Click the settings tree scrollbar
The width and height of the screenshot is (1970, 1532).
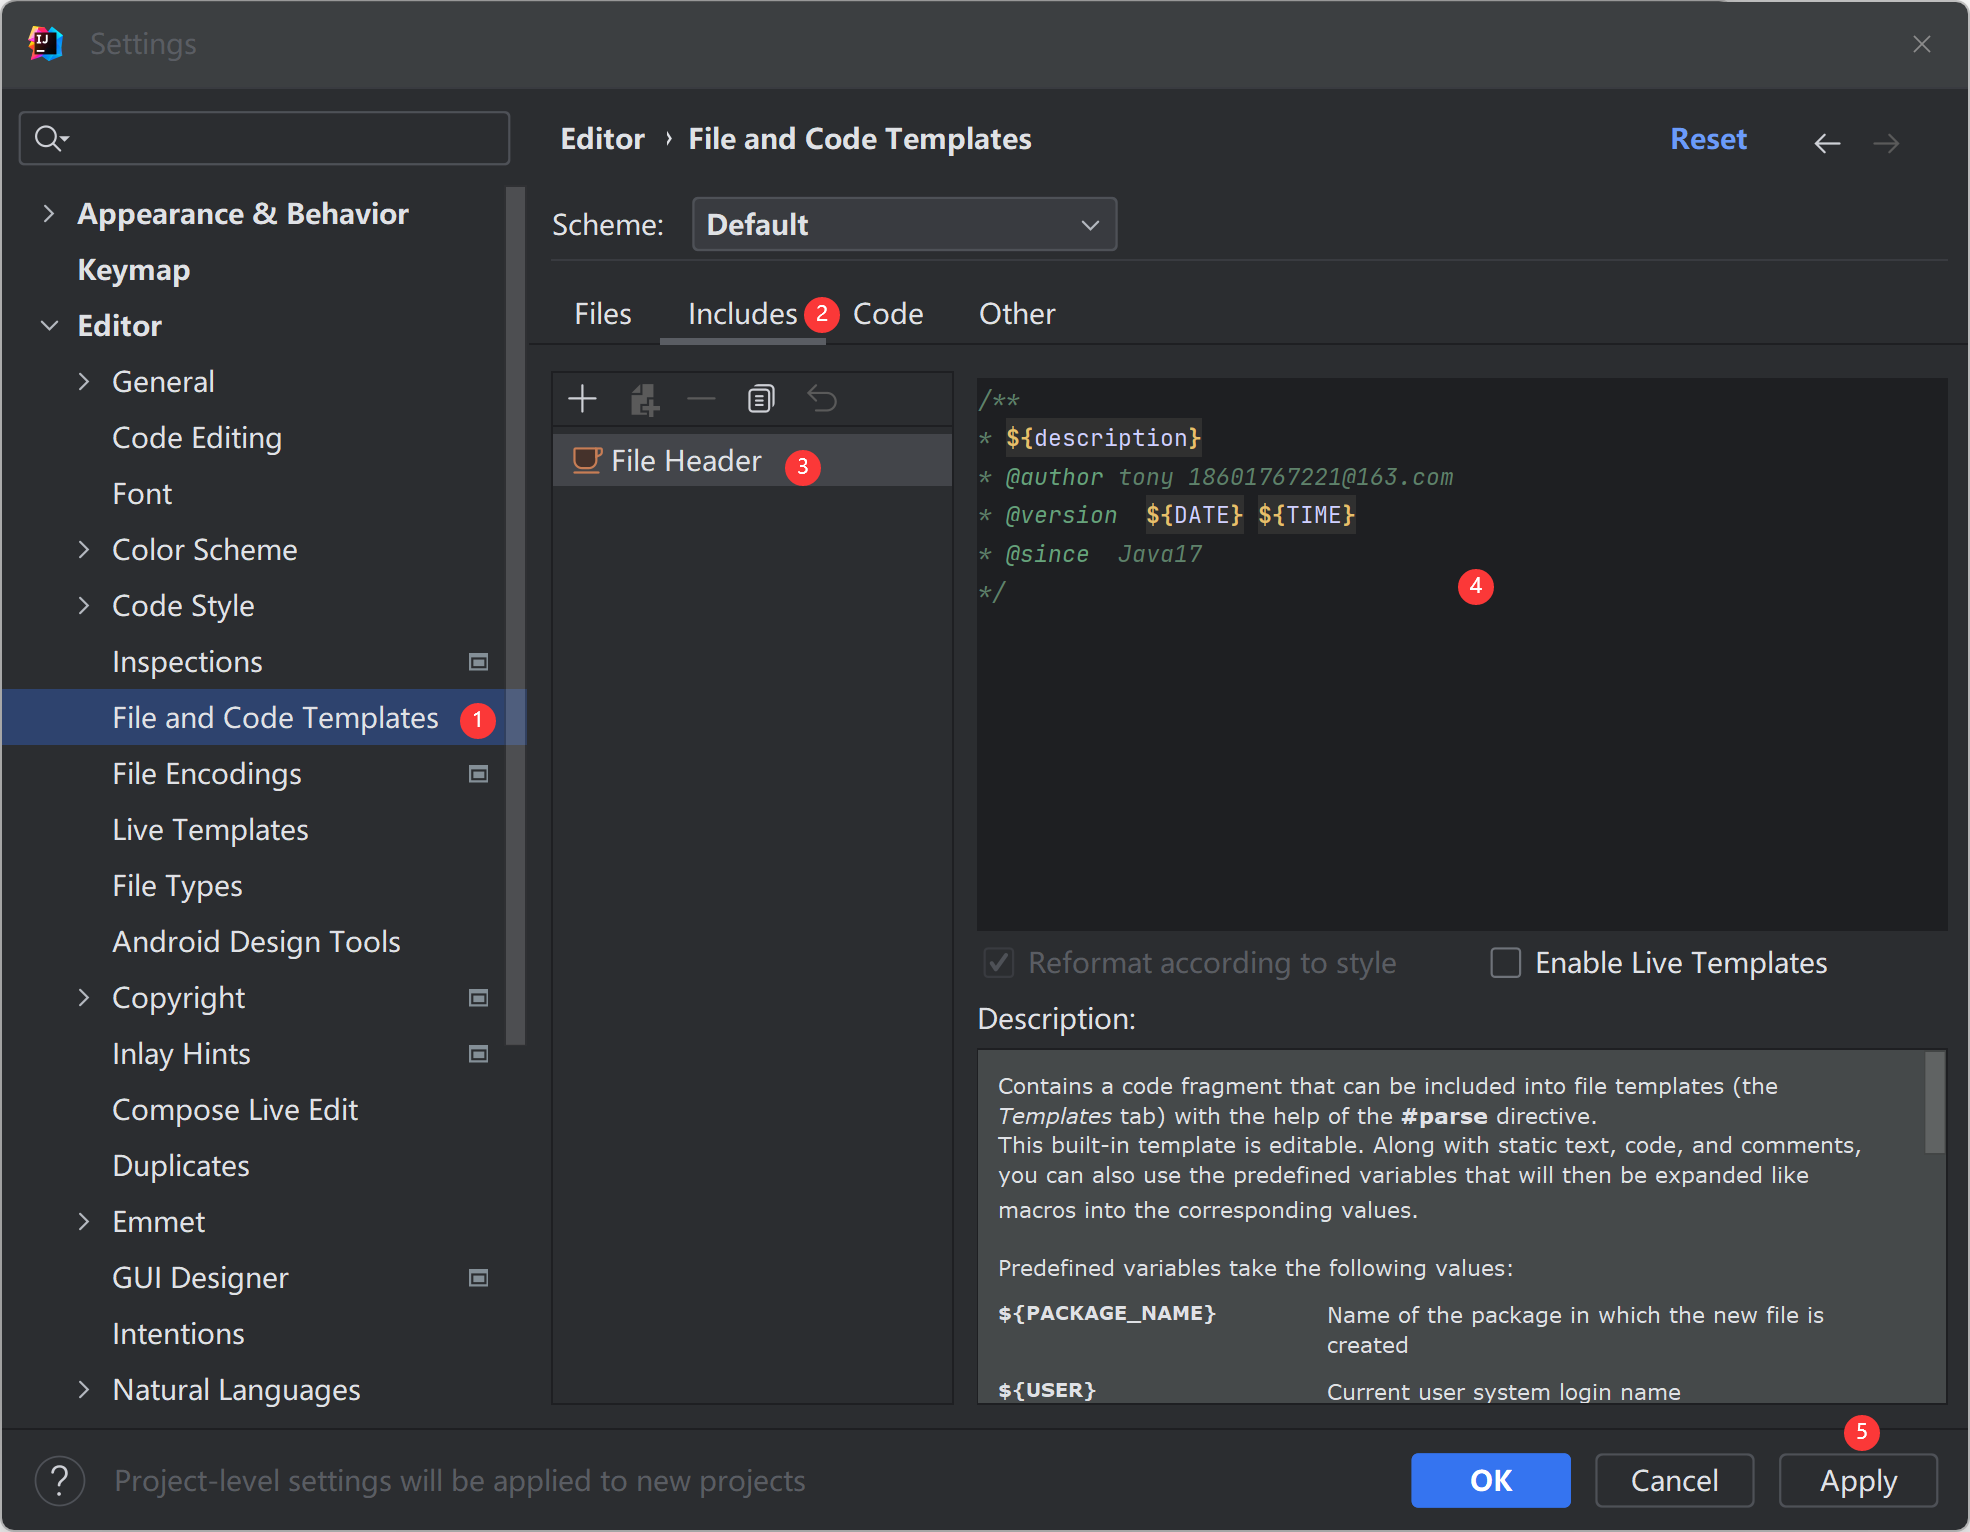(x=516, y=615)
